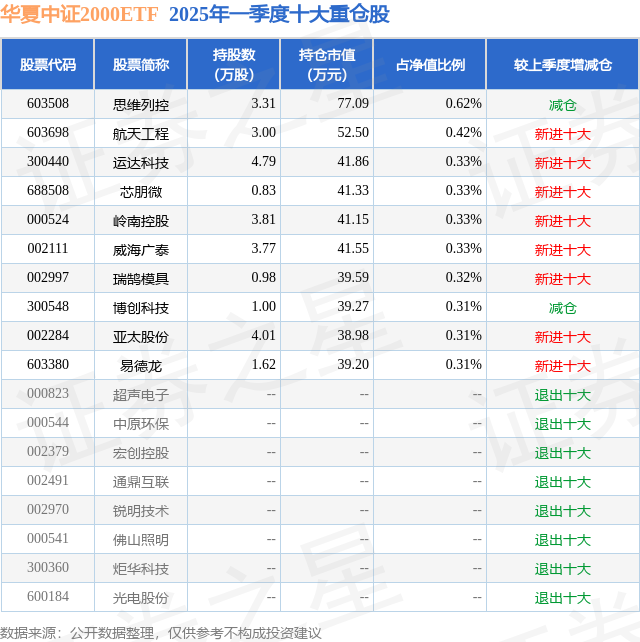This screenshot has height=642, width=640.
Task: Click net value ratio 0.32%
Action: (x=464, y=278)
